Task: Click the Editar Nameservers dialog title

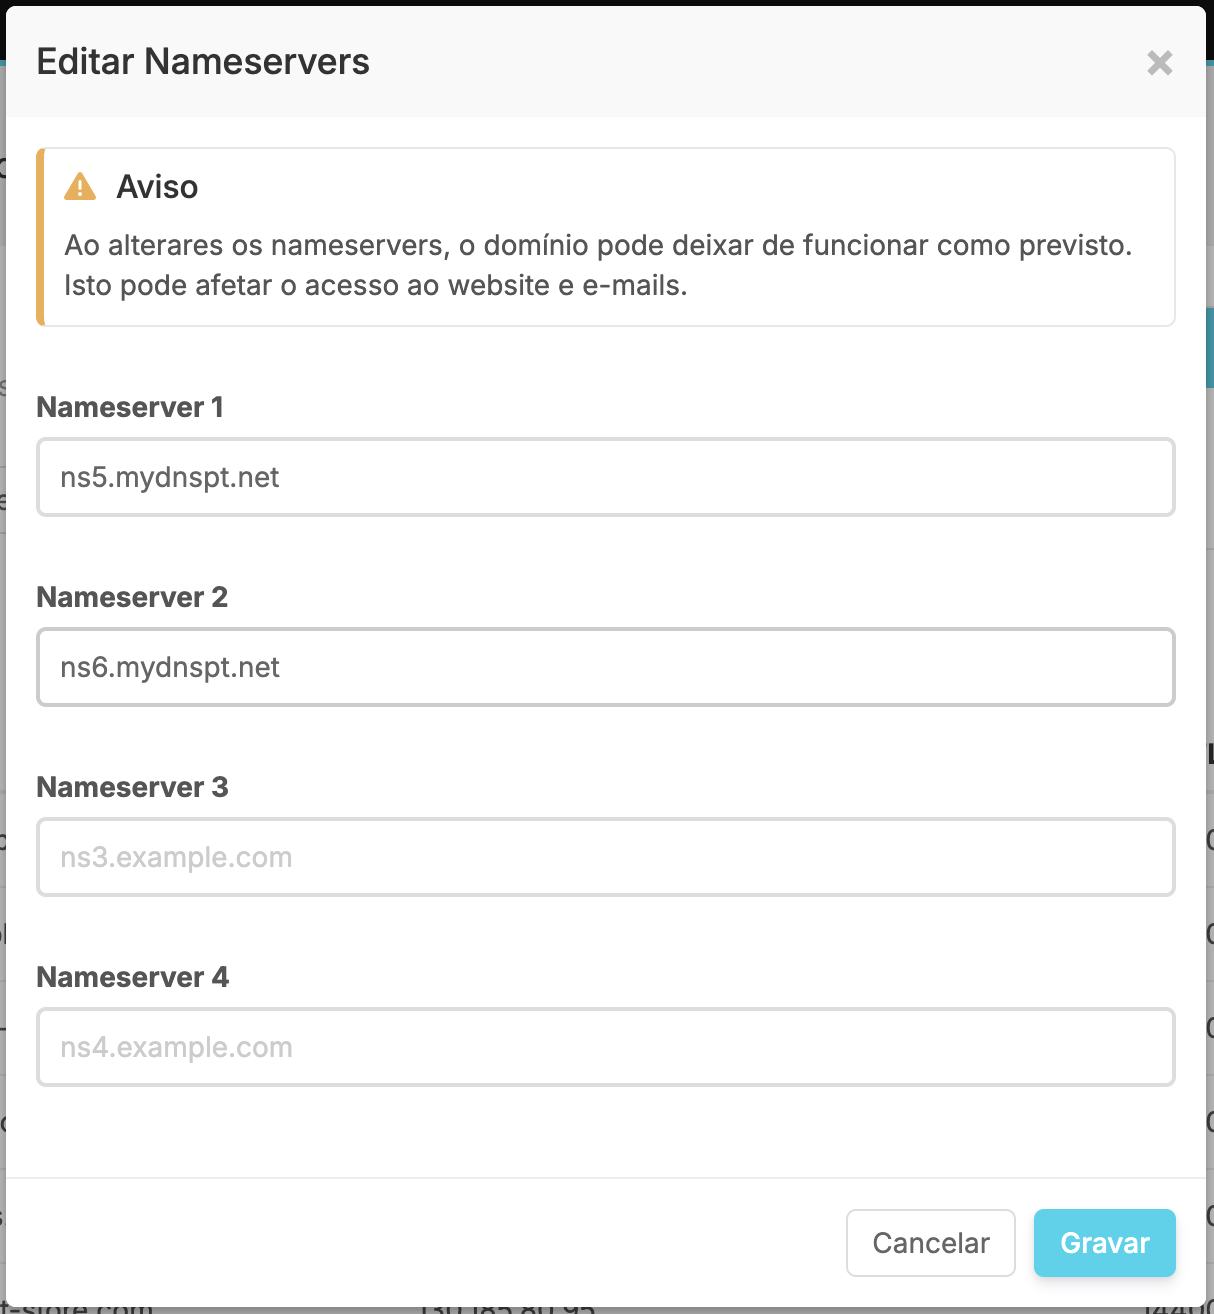Action: [203, 62]
